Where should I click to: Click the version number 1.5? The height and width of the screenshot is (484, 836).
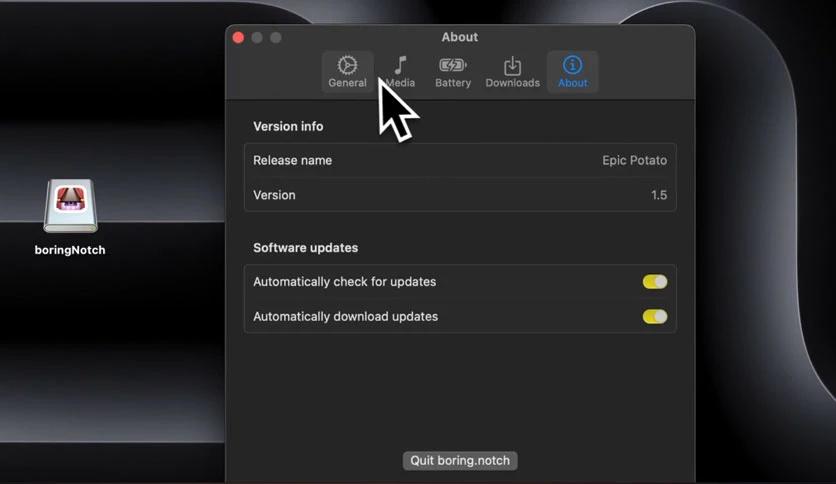pyautogui.click(x=659, y=195)
